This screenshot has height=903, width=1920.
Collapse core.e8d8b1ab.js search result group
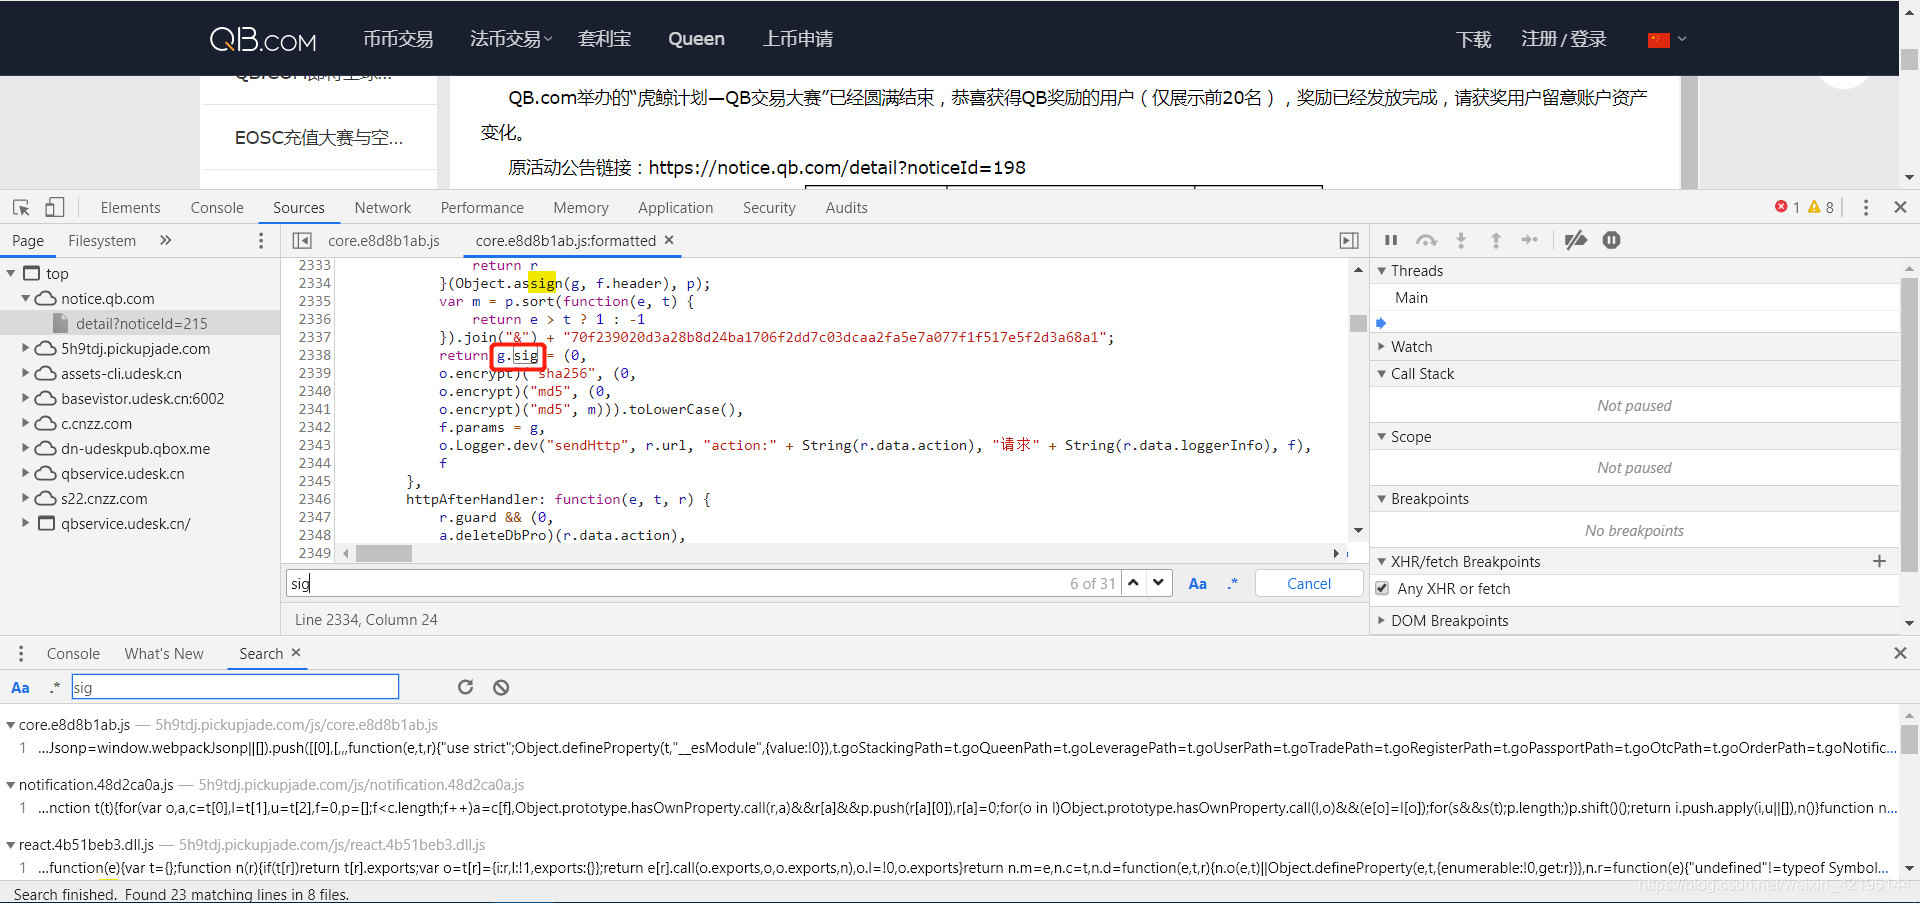coord(11,724)
